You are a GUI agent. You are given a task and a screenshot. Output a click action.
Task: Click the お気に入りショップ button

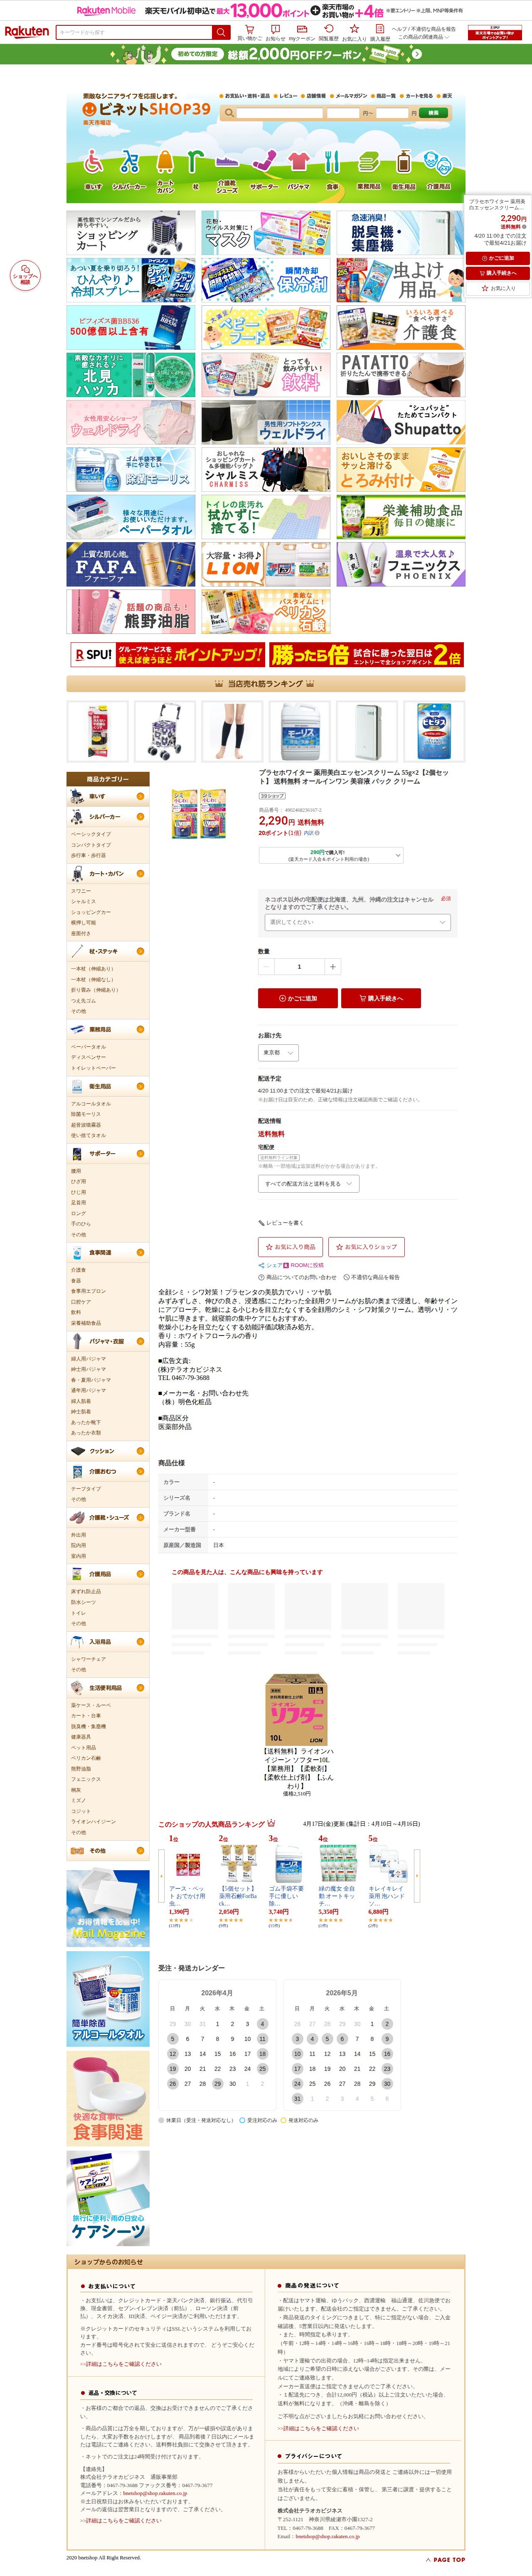(366, 1247)
